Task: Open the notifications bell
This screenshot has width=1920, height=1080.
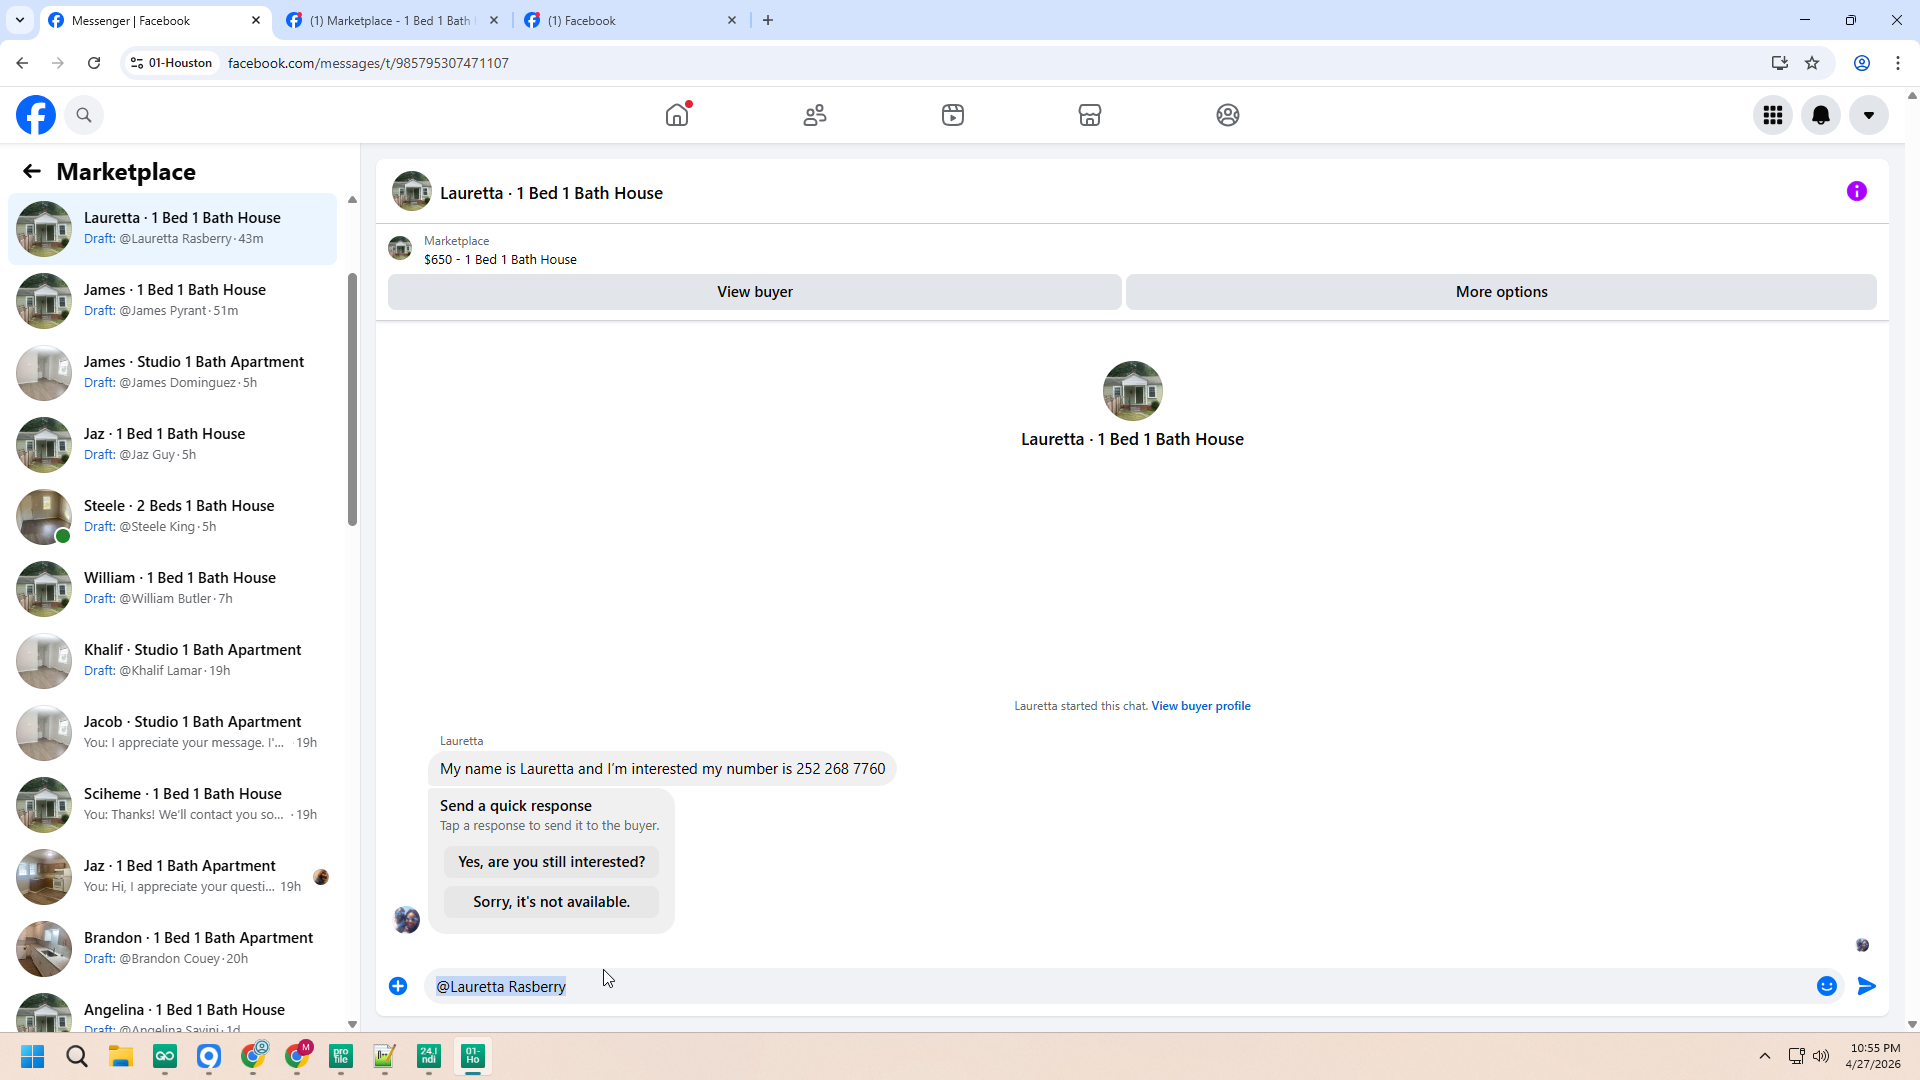Action: coord(1821,115)
